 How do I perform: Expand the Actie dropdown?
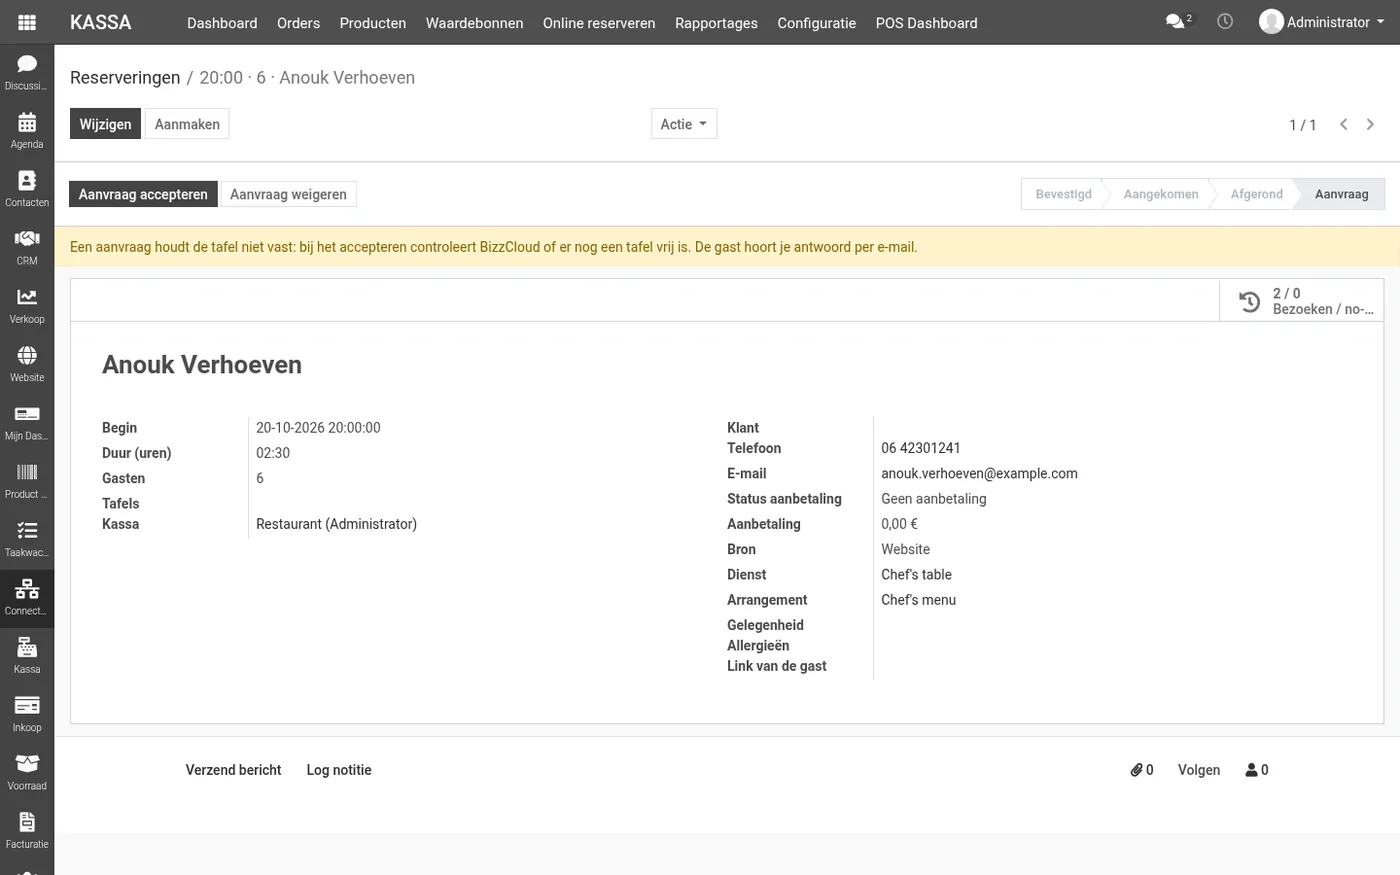(684, 124)
